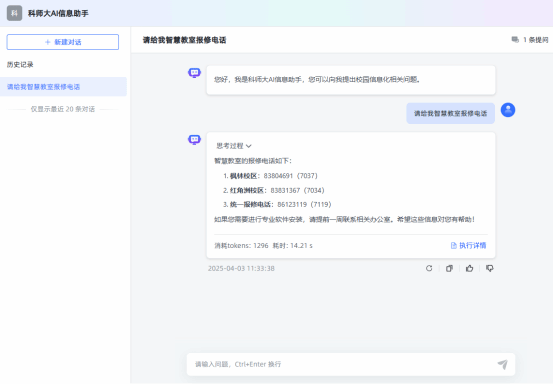This screenshot has height=384, width=554.
Task: Click the 耗时: 14.21 s text
Action: pyautogui.click(x=293, y=246)
